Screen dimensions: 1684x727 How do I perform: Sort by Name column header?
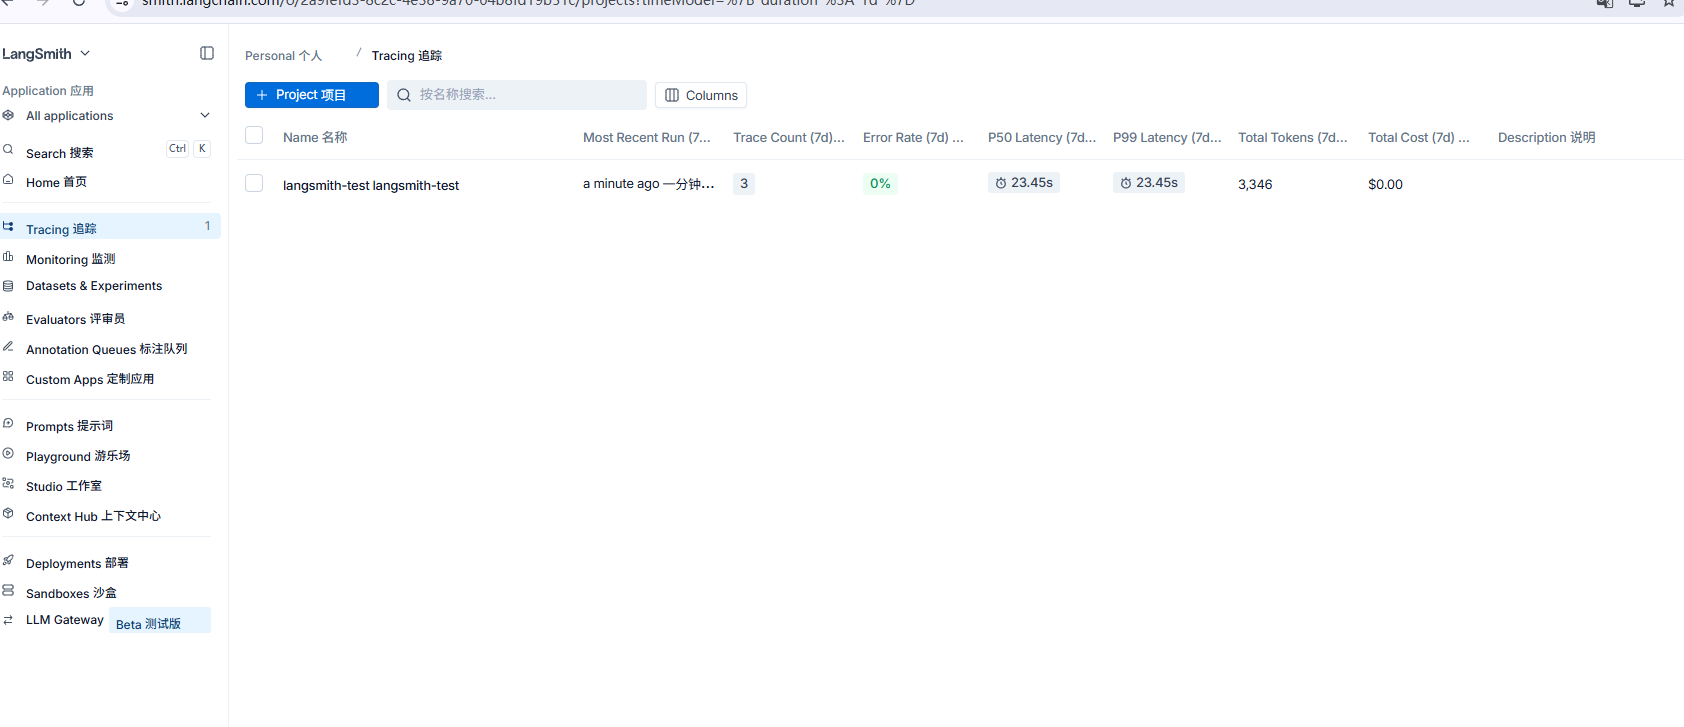[x=315, y=137]
